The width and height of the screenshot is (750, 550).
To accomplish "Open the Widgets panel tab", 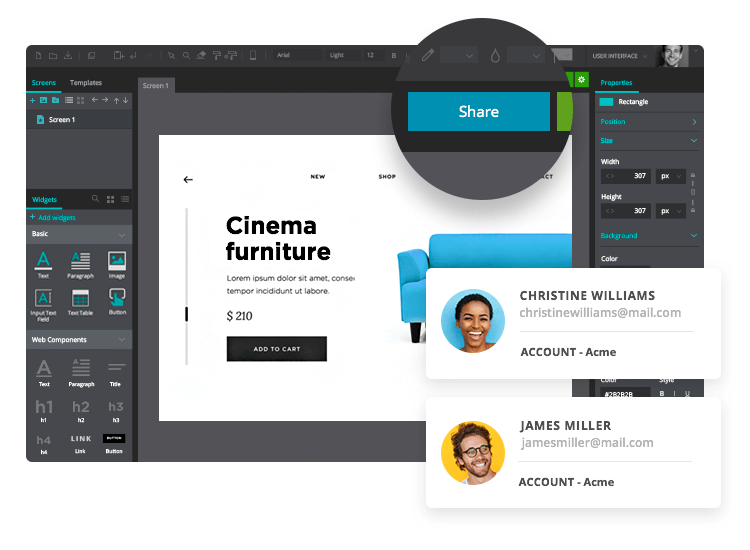I will pos(44,200).
